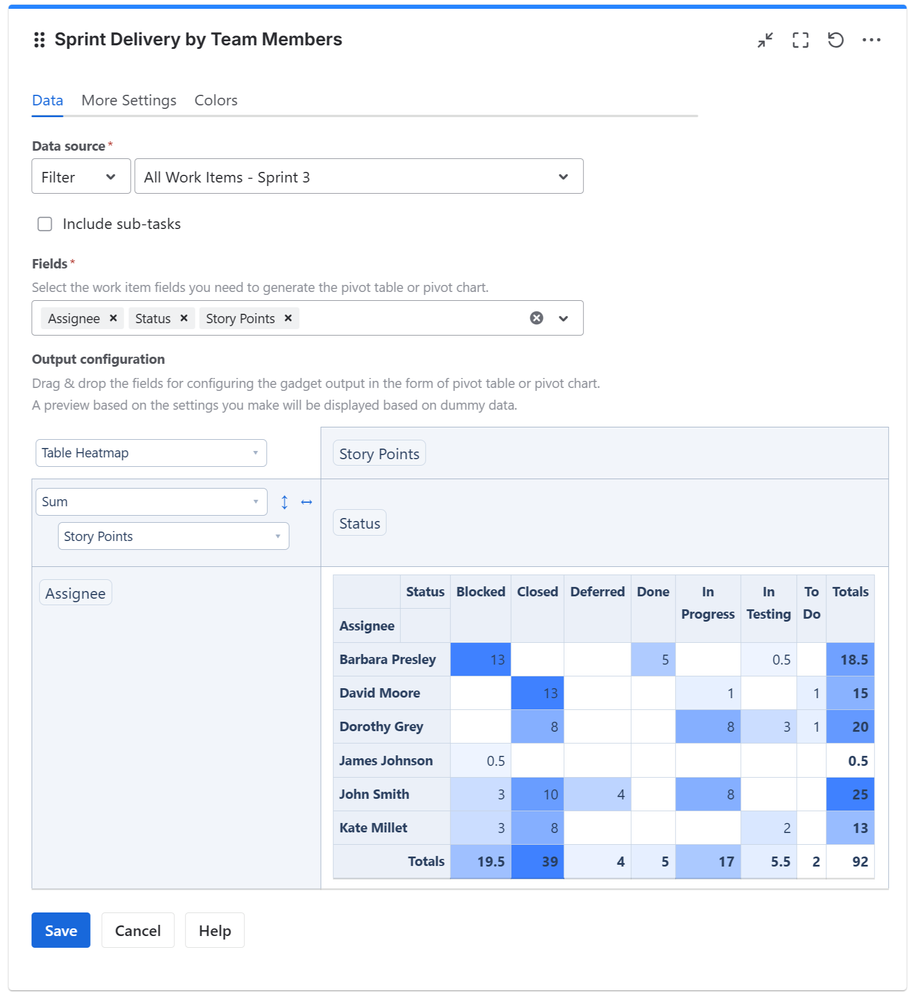Open the Filter data source dropdown
This screenshot has width=914, height=999.
pyautogui.click(x=81, y=176)
